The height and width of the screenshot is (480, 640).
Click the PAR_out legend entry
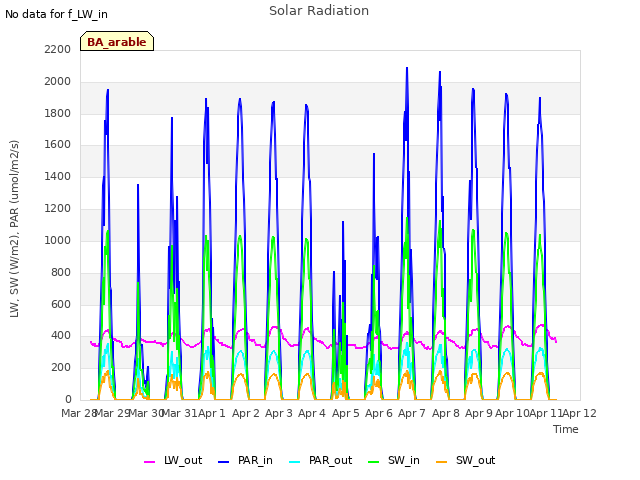320,460
